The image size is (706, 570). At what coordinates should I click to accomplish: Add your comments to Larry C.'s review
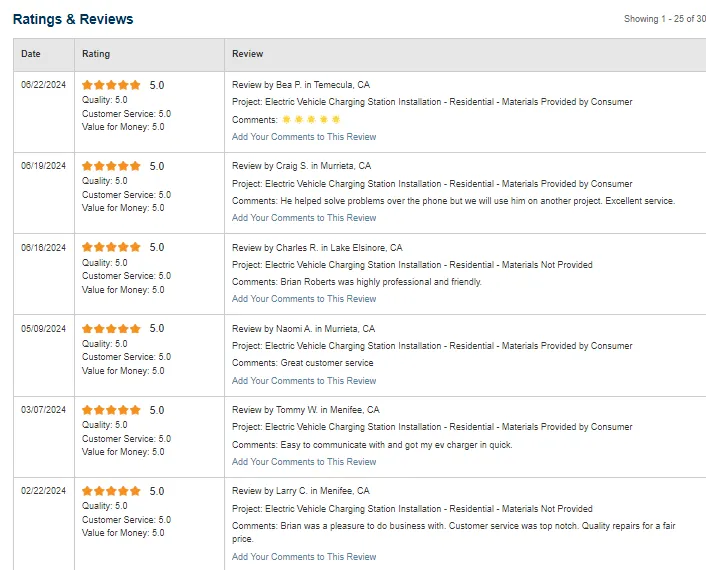[304, 557]
